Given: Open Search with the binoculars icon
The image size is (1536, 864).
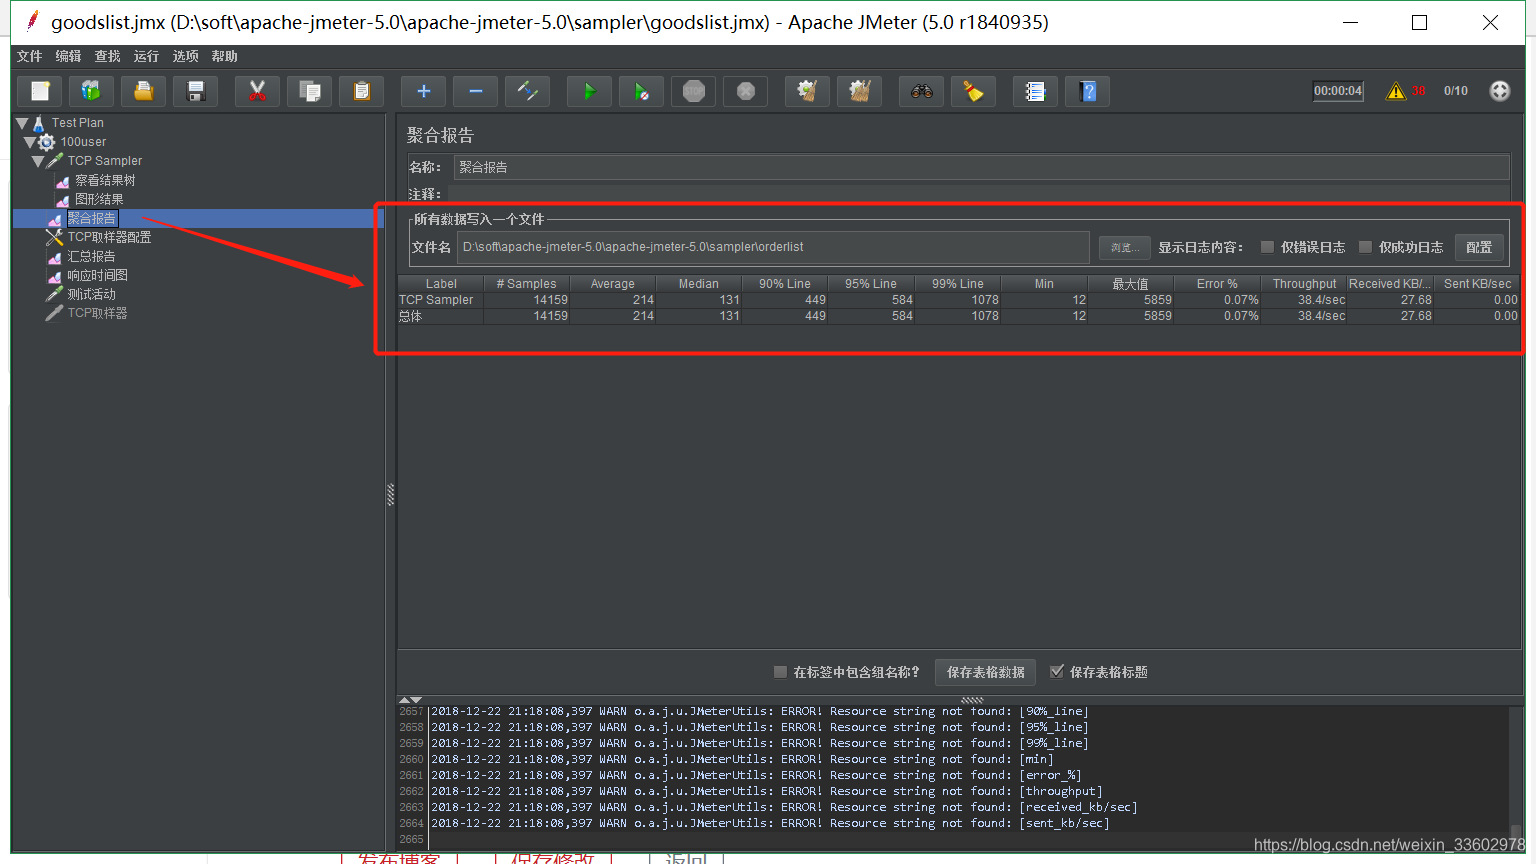Looking at the screenshot, I should pos(922,91).
